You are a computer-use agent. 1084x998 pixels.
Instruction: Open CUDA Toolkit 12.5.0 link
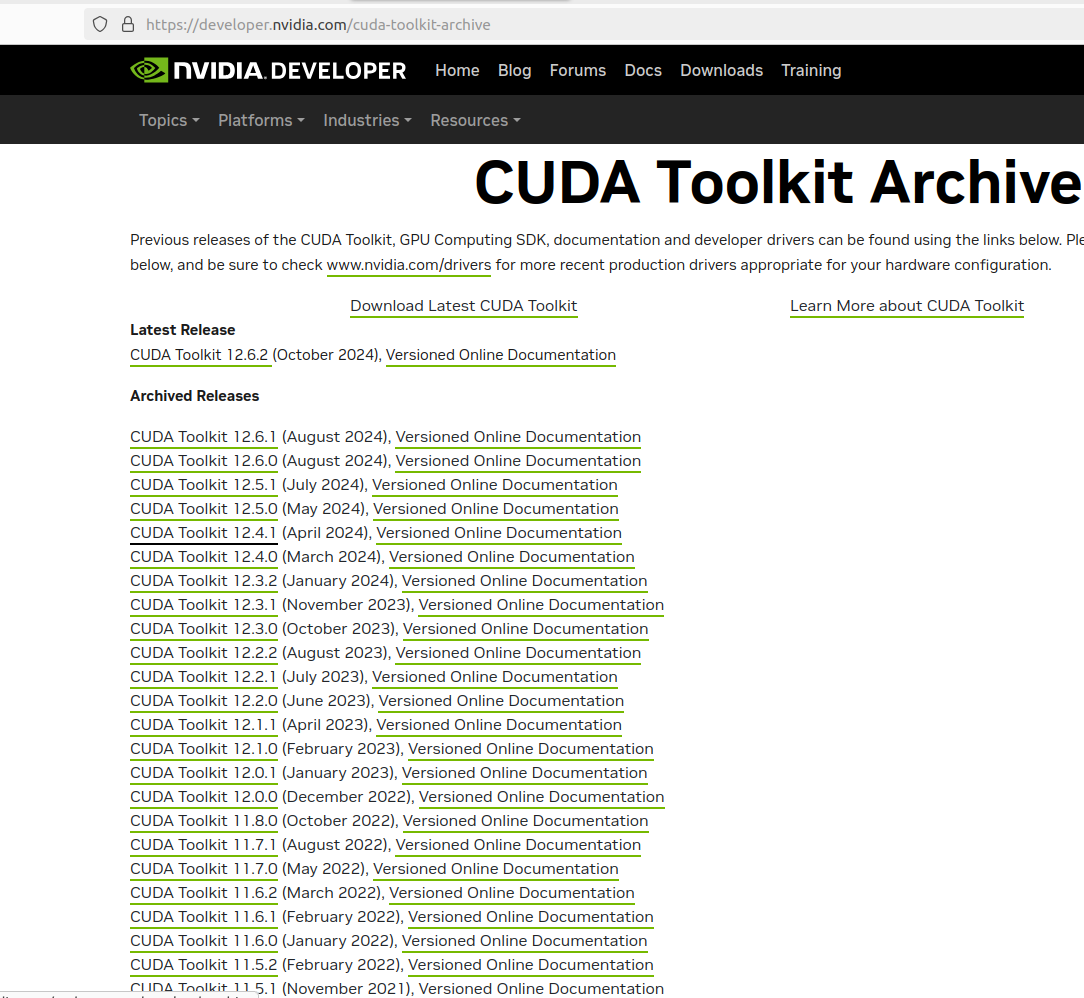click(x=204, y=509)
